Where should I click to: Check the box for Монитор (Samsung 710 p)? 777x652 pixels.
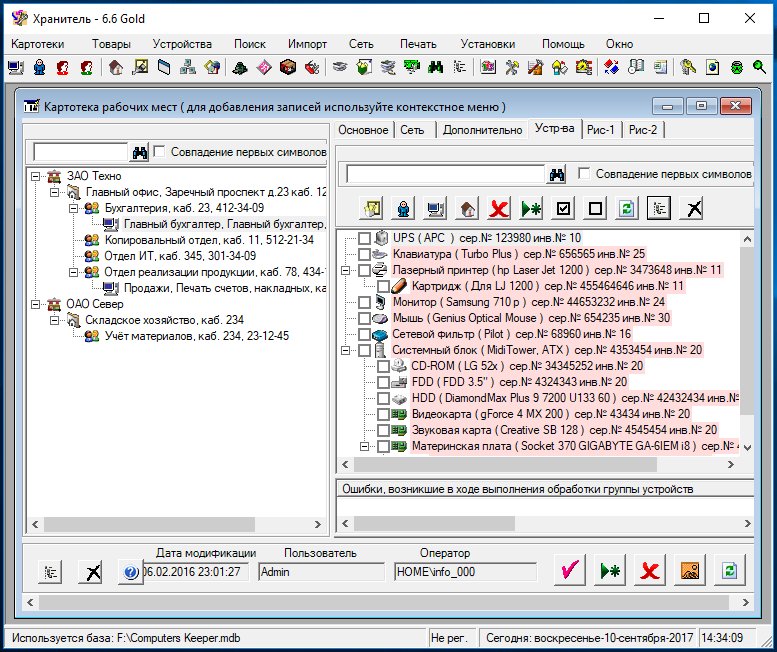364,302
